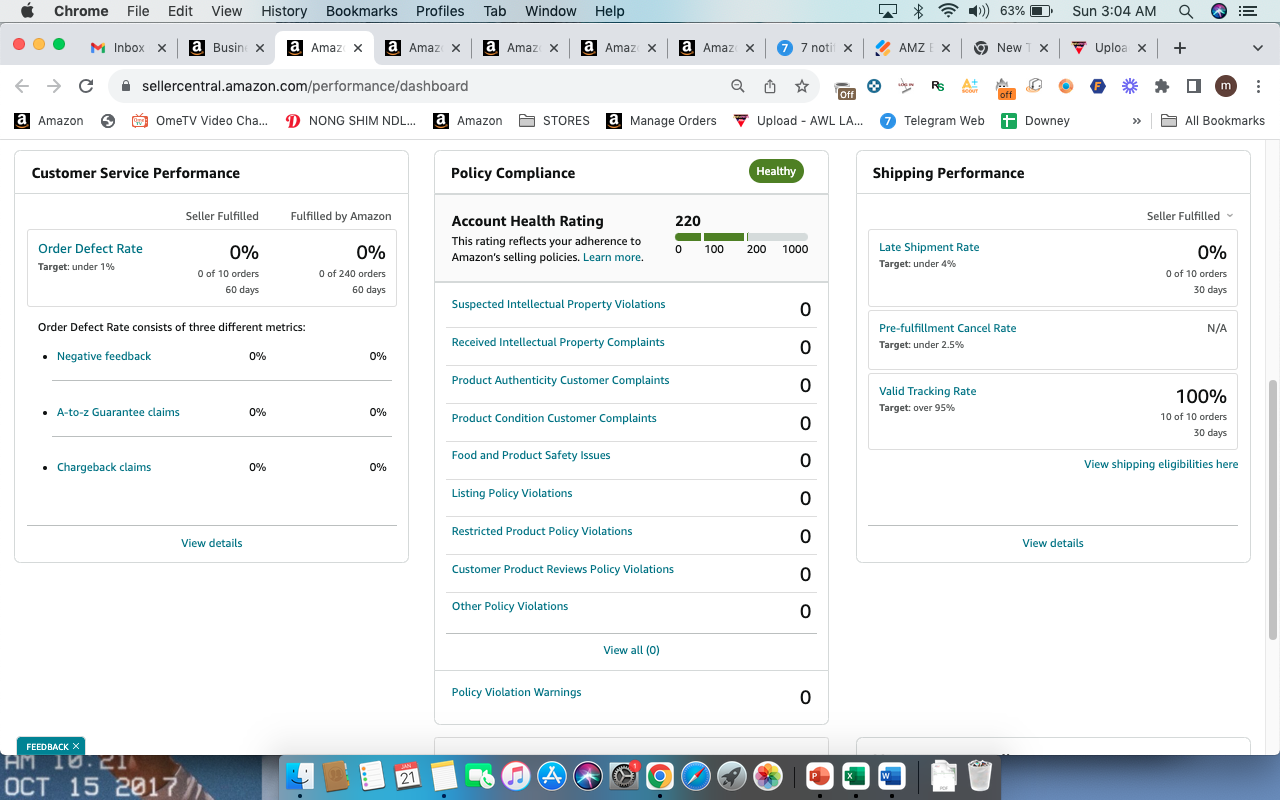
Task: Open the Telegram Web bookmark
Action: pyautogui.click(x=932, y=120)
